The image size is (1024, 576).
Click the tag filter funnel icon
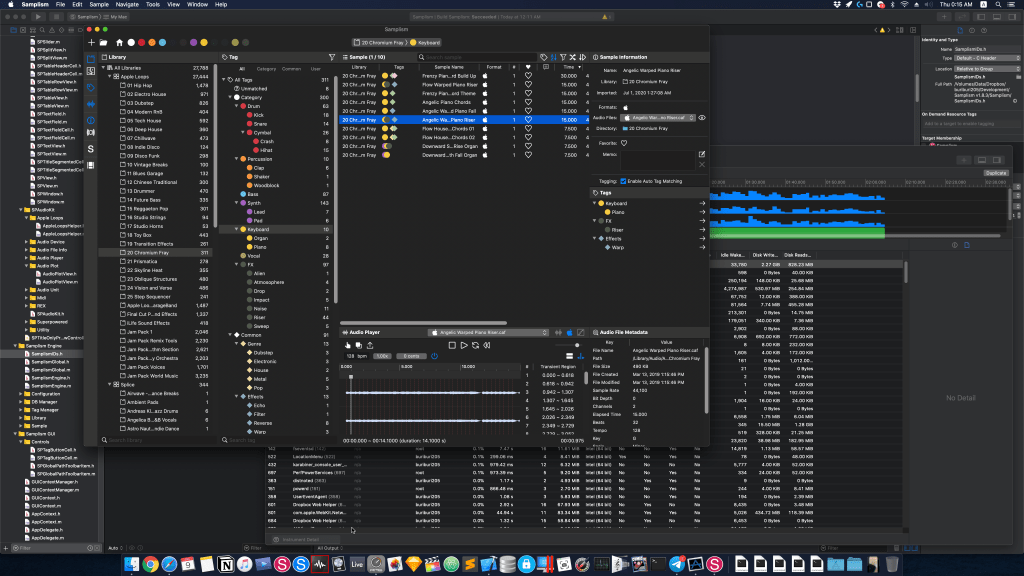click(332, 57)
